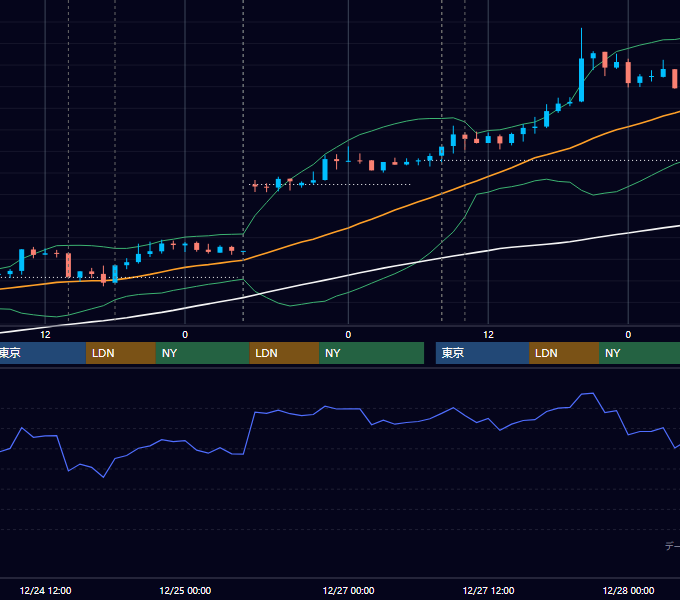Screen dimensions: 680x600
Task: Click the 東京 session bar above 12/27 12:00
Action: pyautogui.click(x=482, y=353)
